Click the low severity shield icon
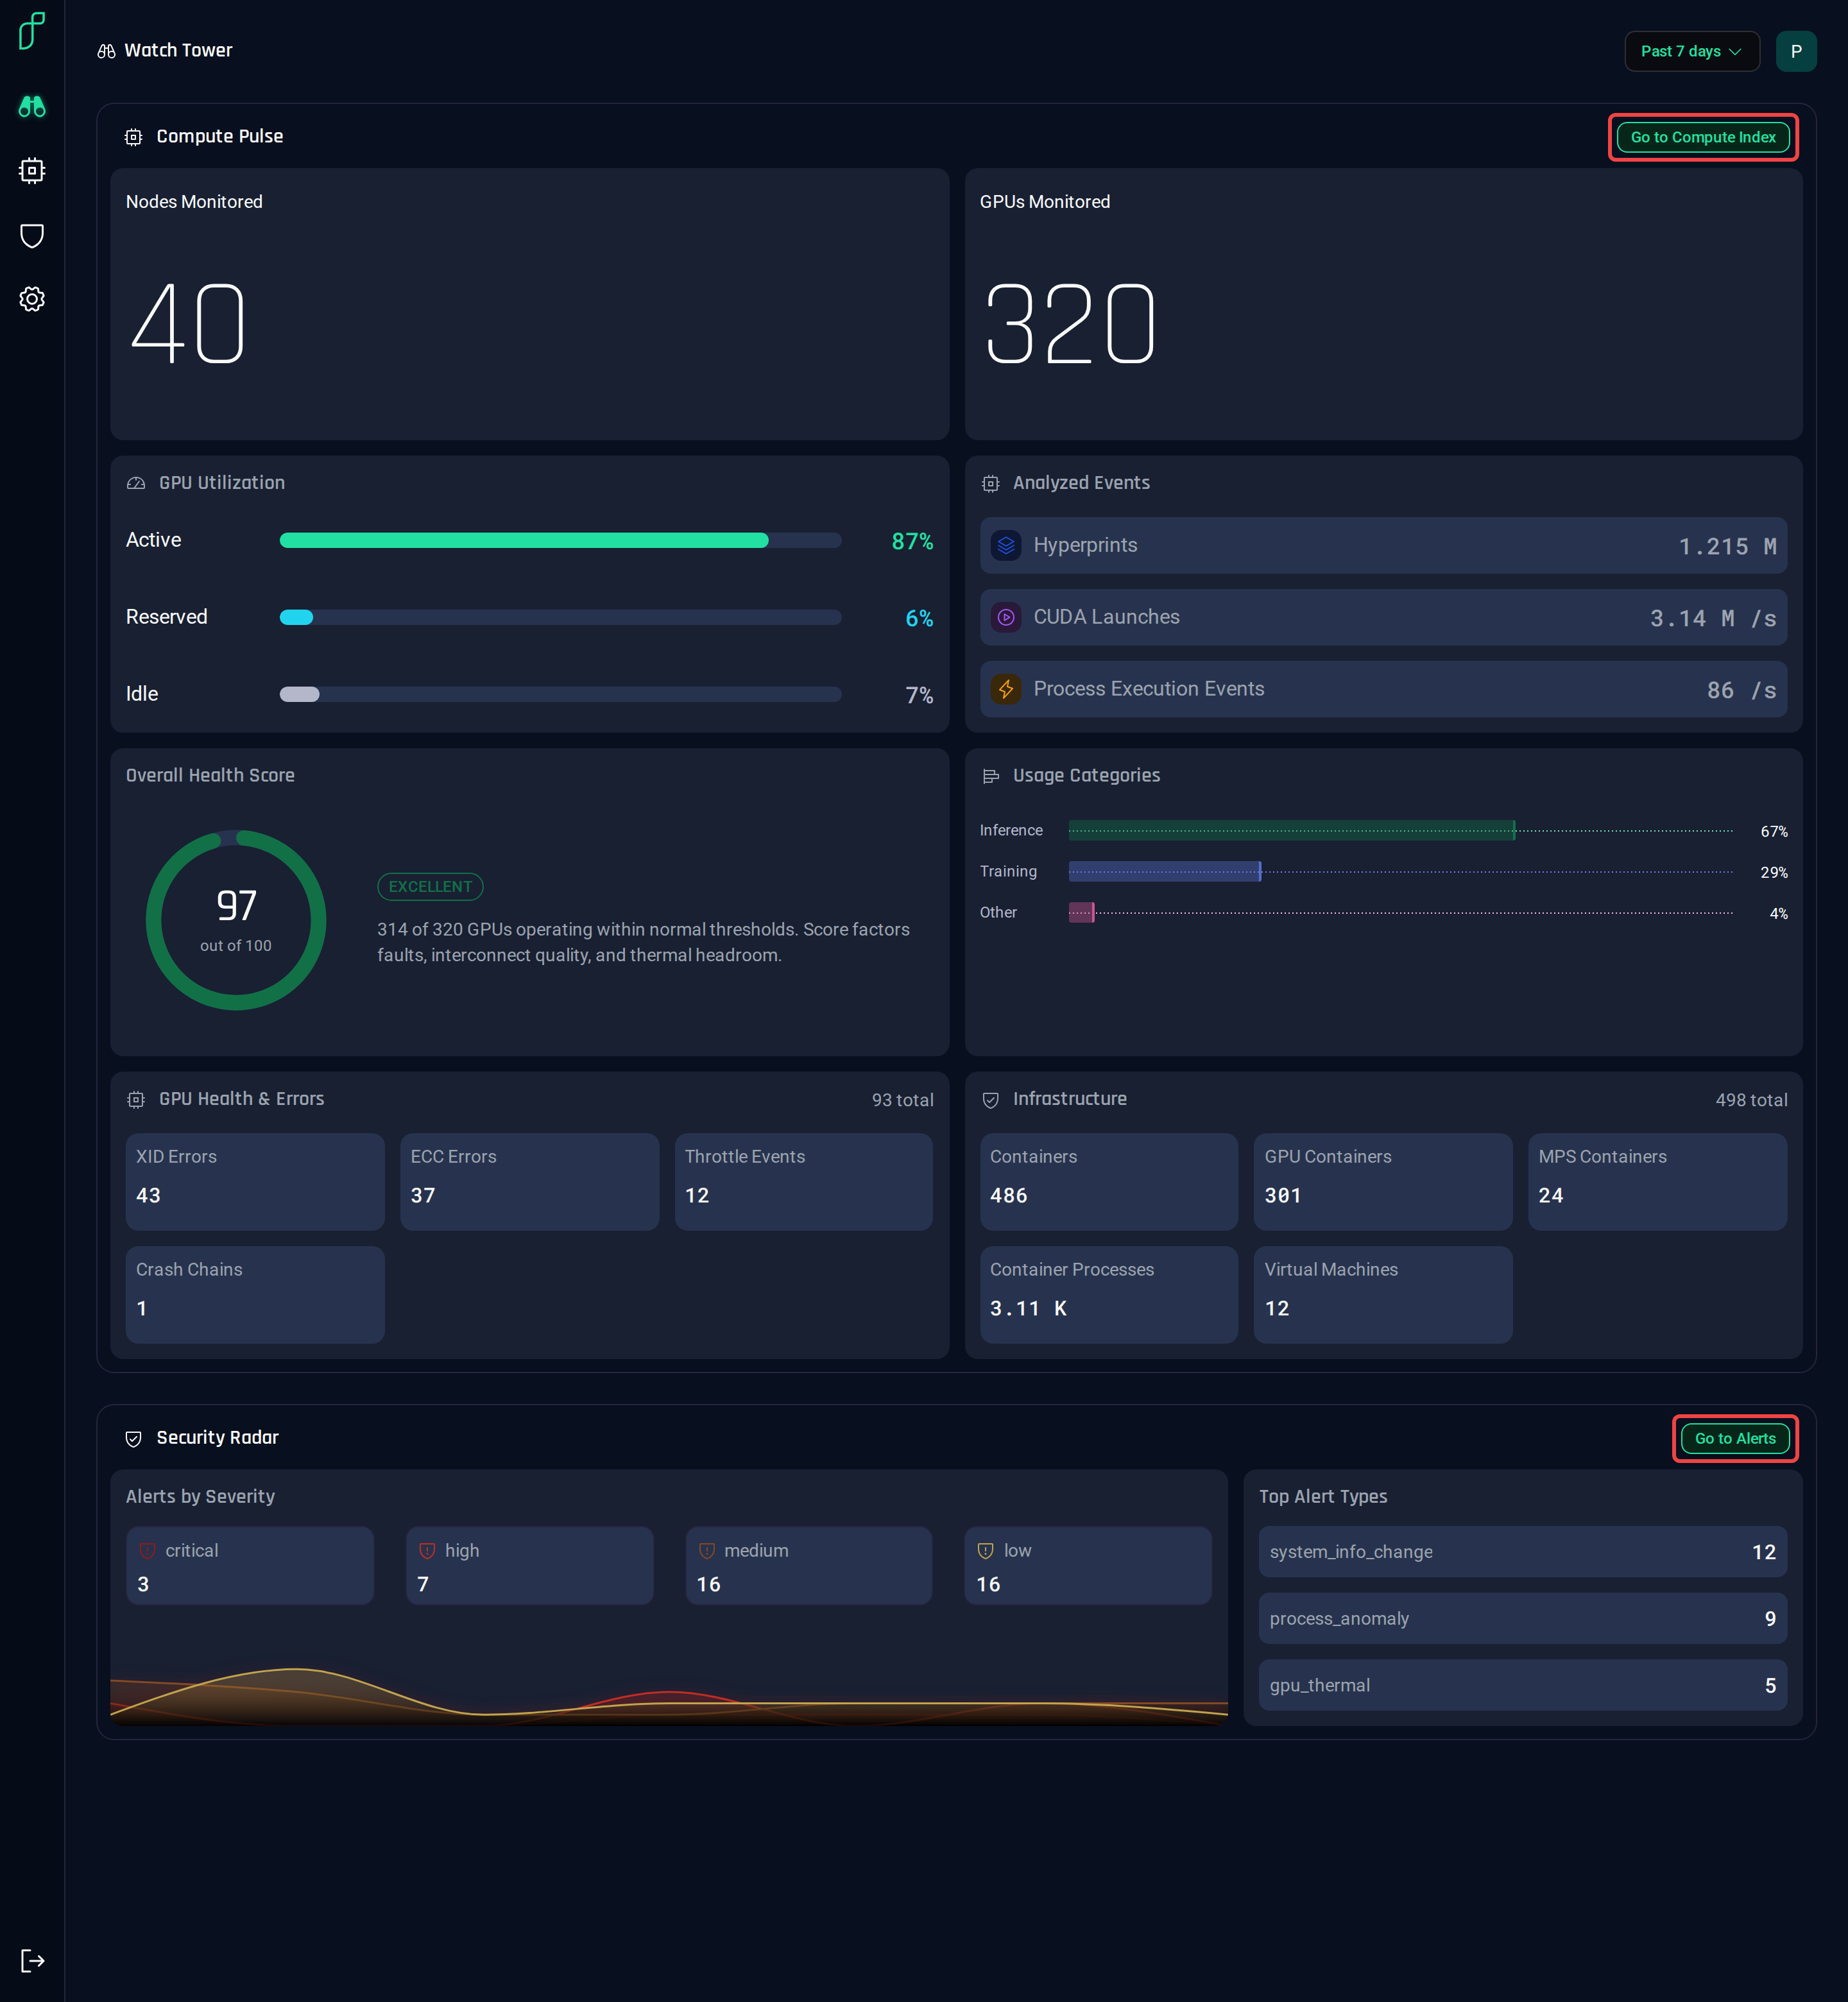This screenshot has width=1848, height=2002. point(985,1552)
